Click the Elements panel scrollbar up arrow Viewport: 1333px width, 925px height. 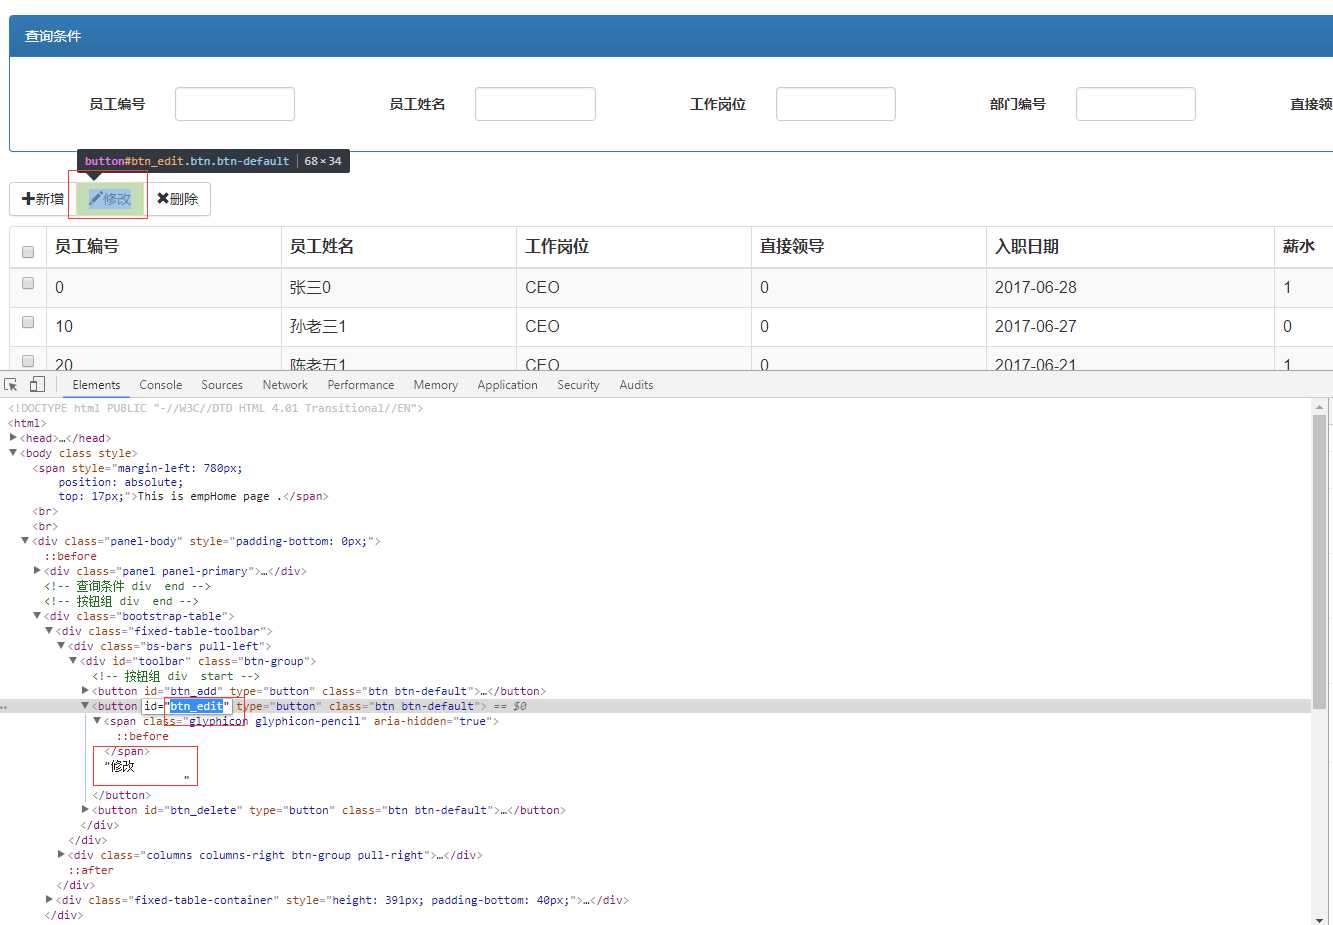[1320, 407]
